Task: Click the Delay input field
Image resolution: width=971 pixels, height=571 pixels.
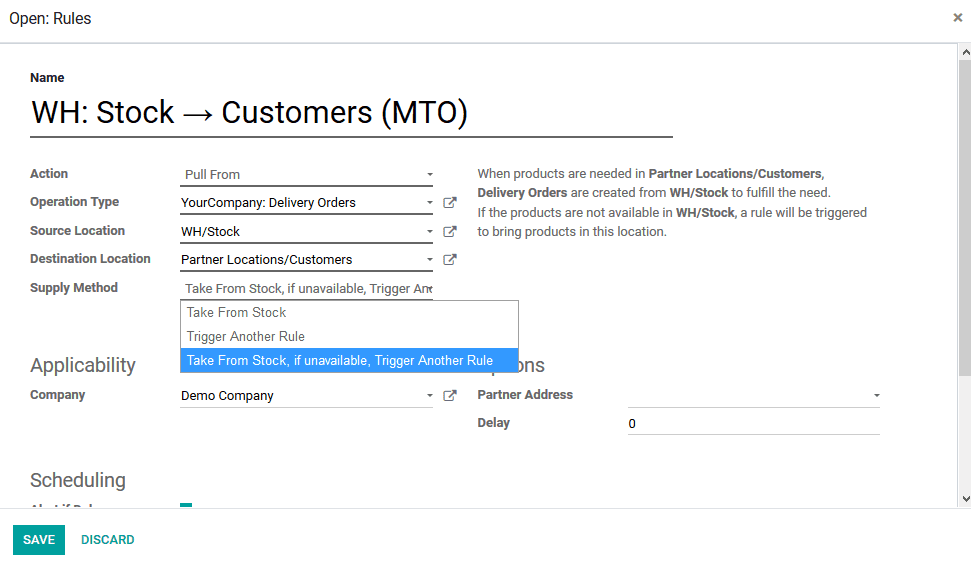Action: (x=754, y=424)
